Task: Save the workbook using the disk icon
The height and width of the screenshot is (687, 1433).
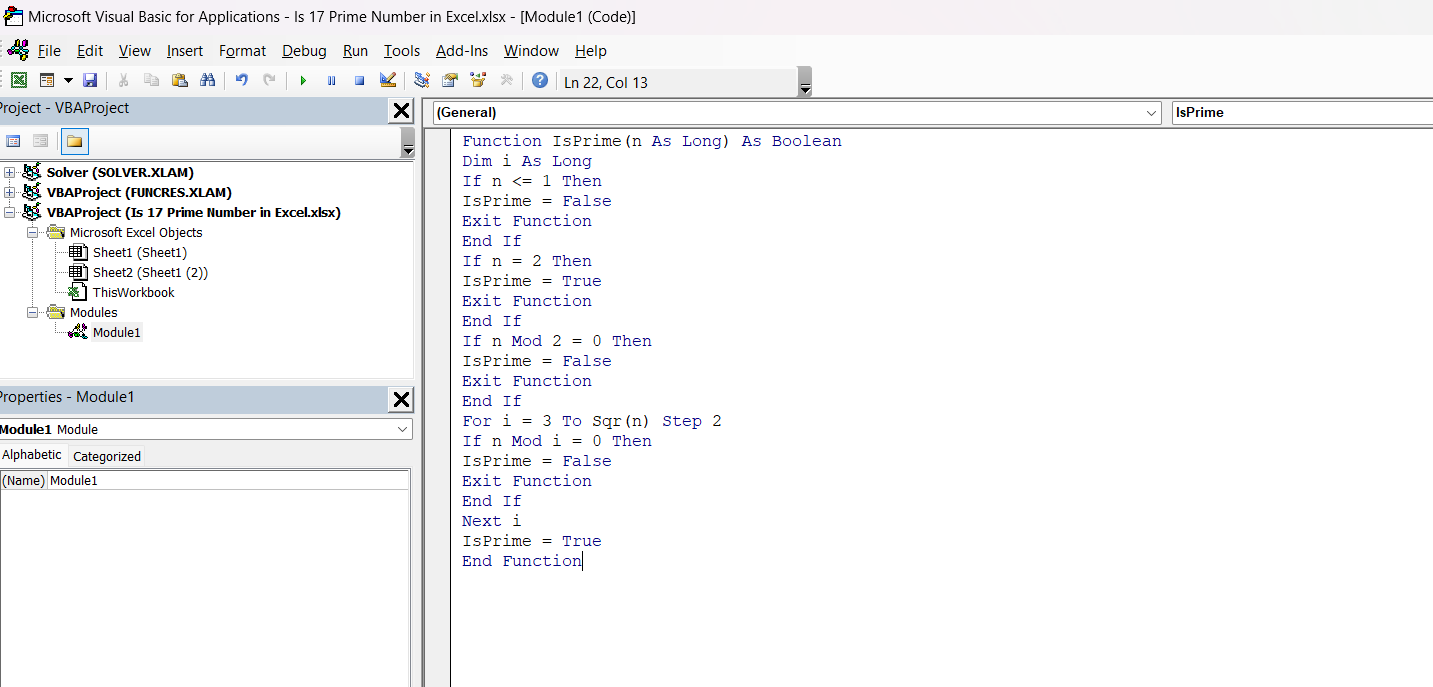Action: [90, 81]
